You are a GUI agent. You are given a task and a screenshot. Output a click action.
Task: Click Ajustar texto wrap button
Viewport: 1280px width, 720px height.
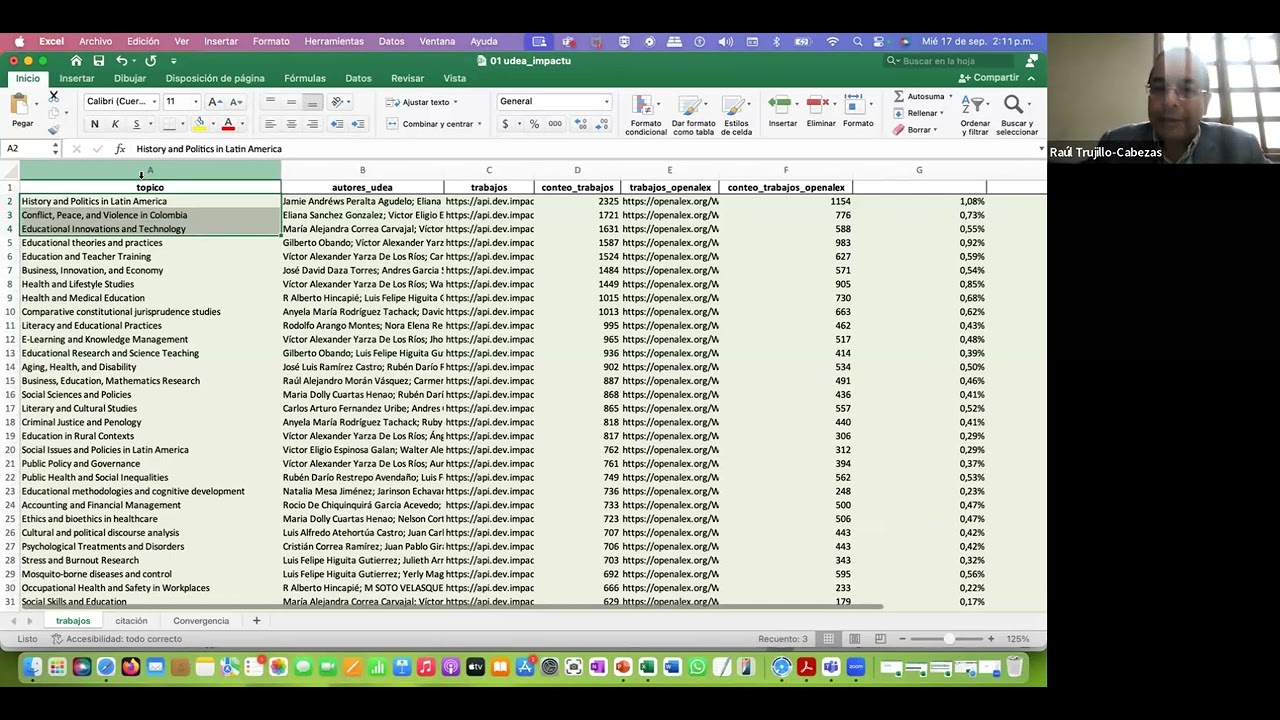click(x=422, y=102)
